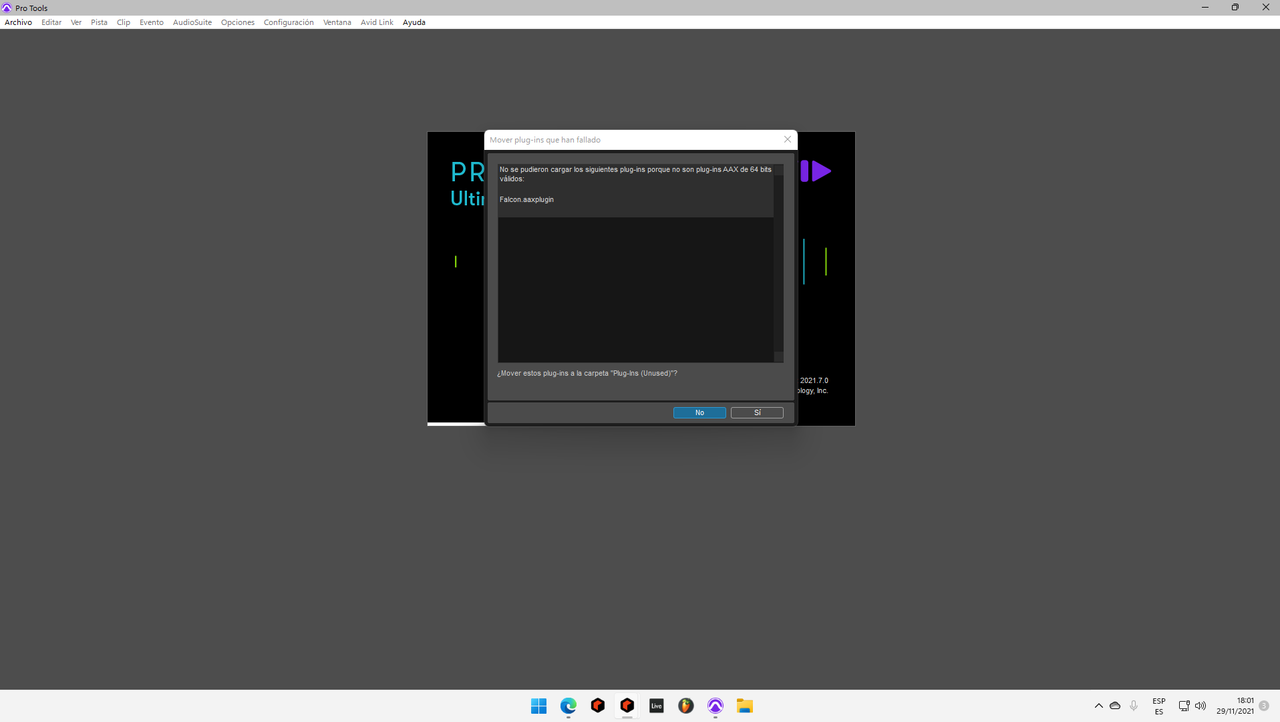
Task: Select the Falcon.aaxplugin entry in the list
Action: 527,199
